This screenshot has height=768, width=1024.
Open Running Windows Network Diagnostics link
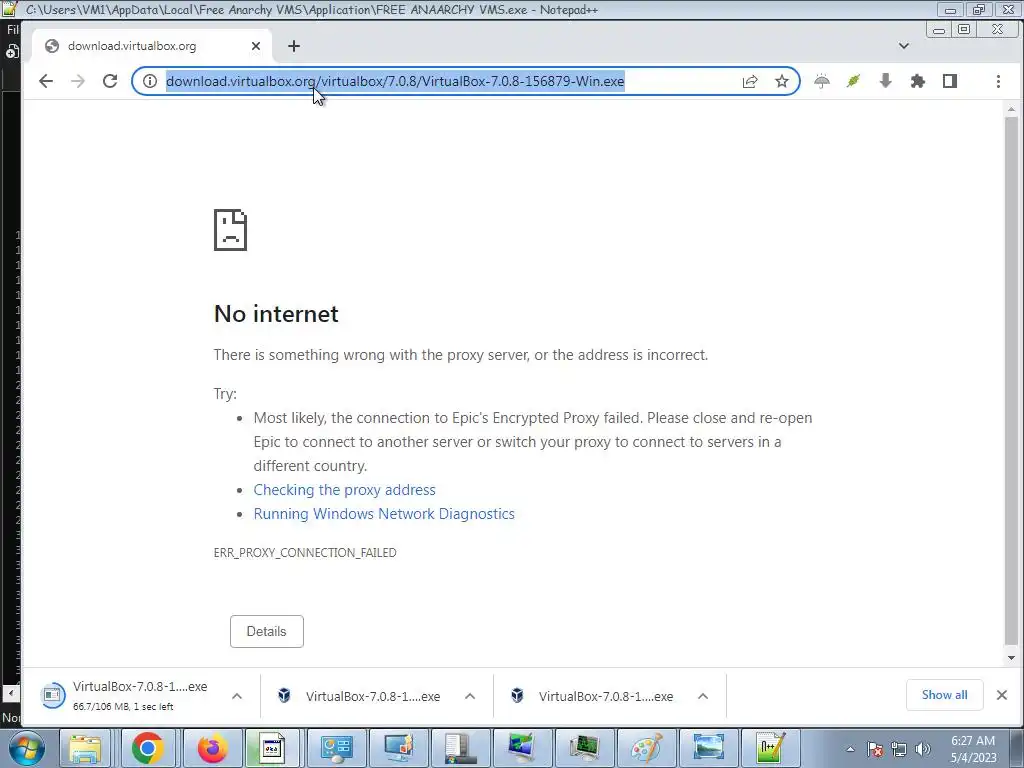pos(384,514)
